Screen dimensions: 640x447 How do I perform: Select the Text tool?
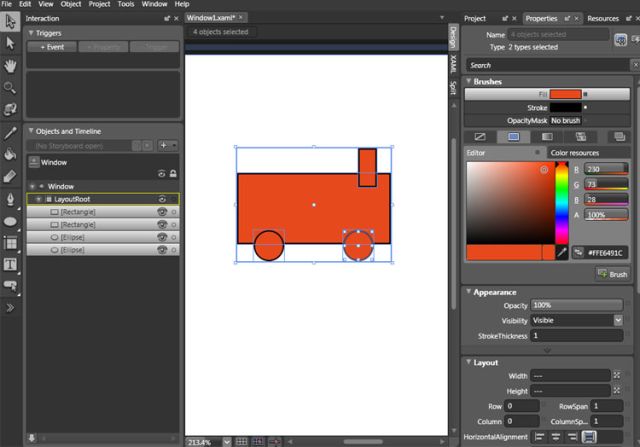tap(10, 264)
